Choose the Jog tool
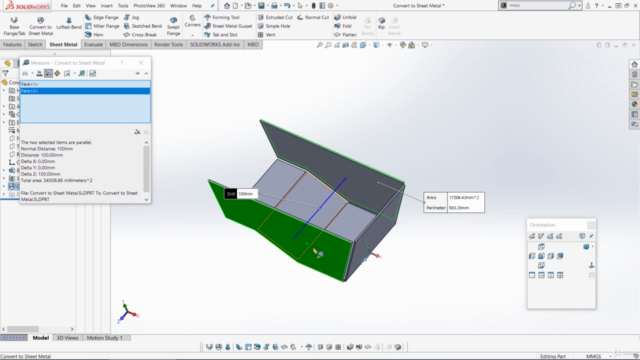The width and height of the screenshot is (640, 360). click(x=131, y=17)
